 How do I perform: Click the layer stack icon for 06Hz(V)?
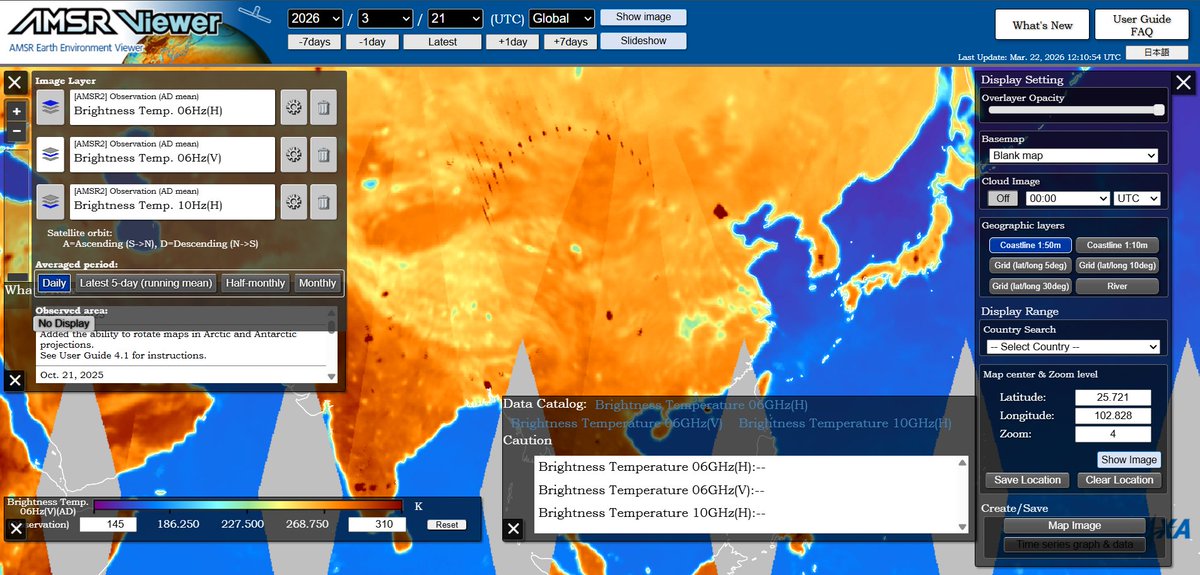51,154
